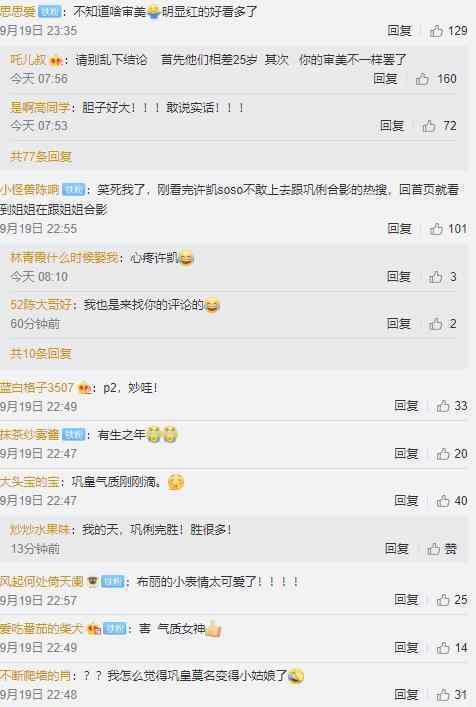
Task: Like the comment with 129 likes
Action: click(x=436, y=31)
